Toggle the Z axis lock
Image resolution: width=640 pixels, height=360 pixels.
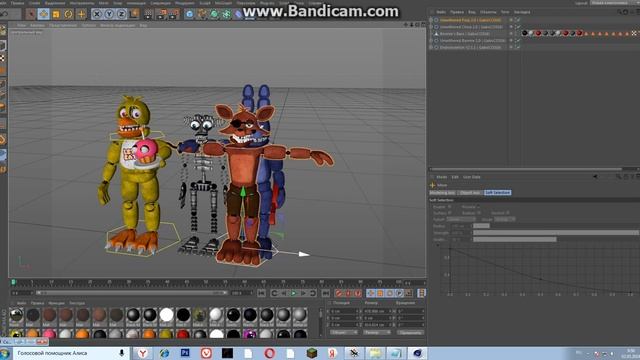[121, 14]
